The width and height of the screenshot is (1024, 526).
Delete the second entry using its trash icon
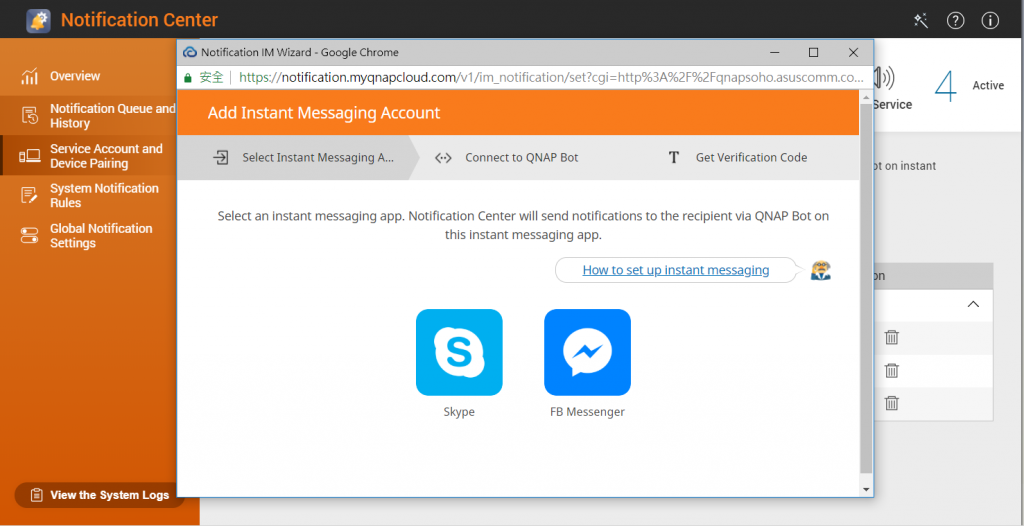tap(891, 370)
